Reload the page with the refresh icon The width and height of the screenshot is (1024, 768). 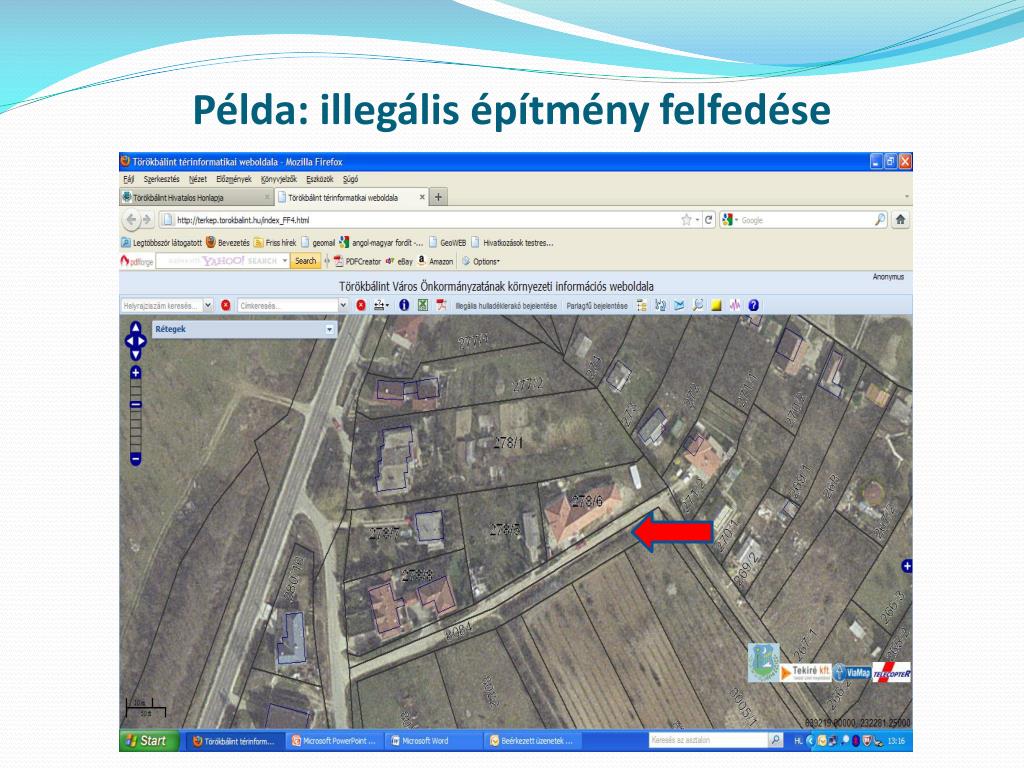(x=709, y=220)
